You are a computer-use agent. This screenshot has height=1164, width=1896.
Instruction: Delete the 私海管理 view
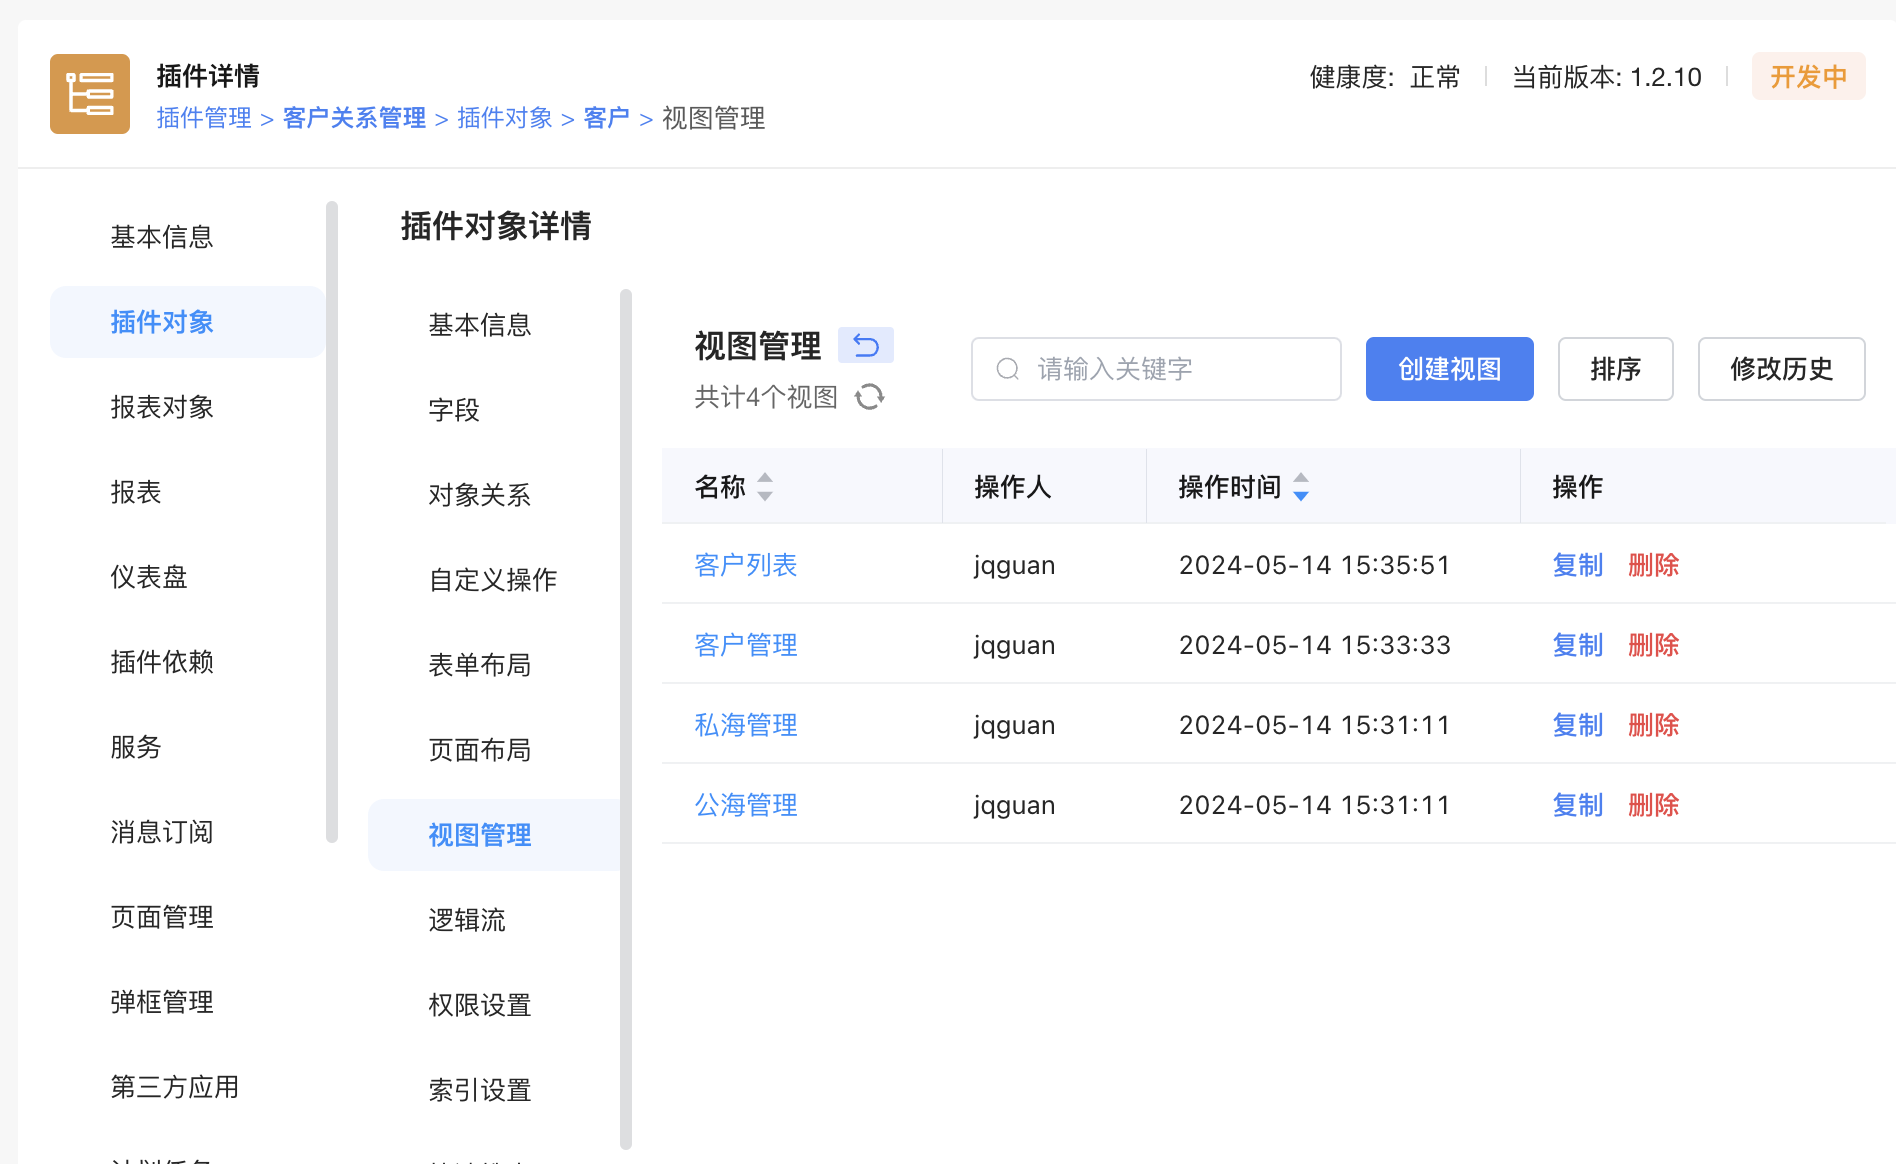[1653, 725]
